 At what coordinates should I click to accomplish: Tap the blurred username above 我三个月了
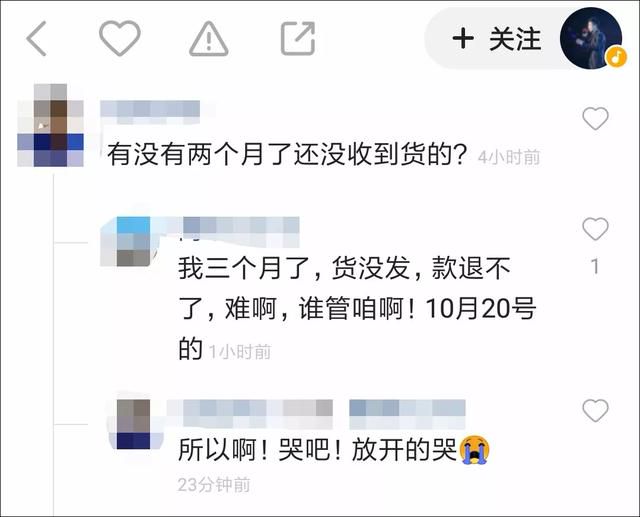pyautogui.click(x=241, y=231)
